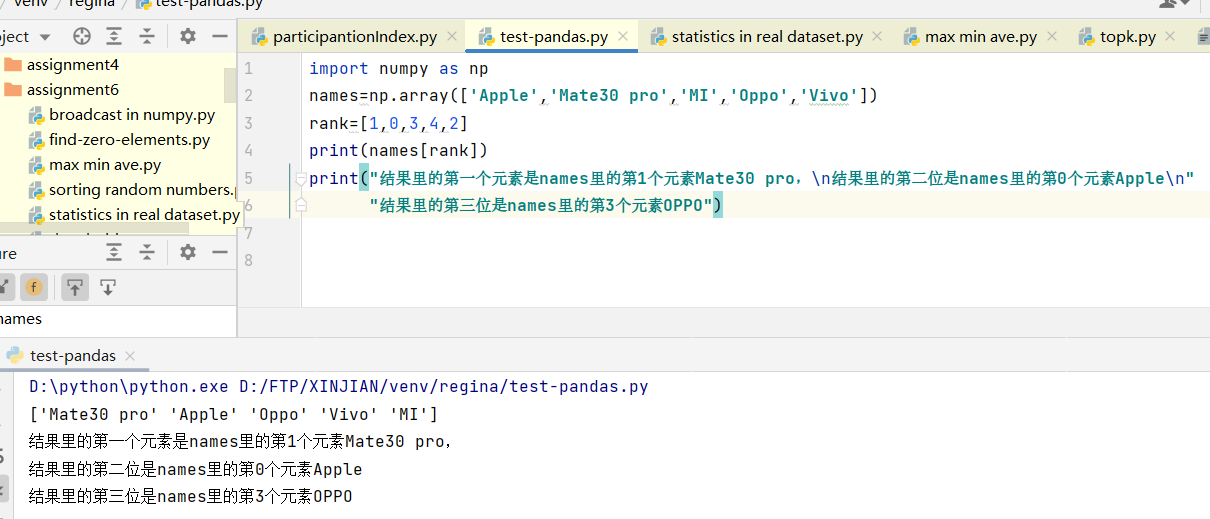Open Project panel settings gear
1210x519 pixels.
click(188, 37)
